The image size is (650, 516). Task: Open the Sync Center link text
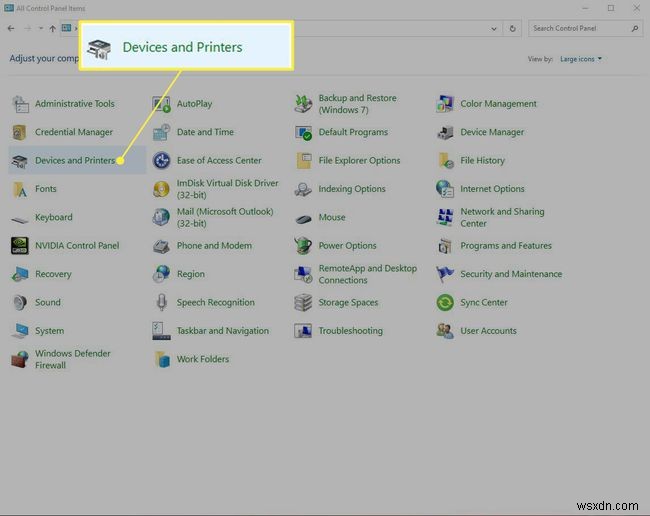[x=484, y=303]
